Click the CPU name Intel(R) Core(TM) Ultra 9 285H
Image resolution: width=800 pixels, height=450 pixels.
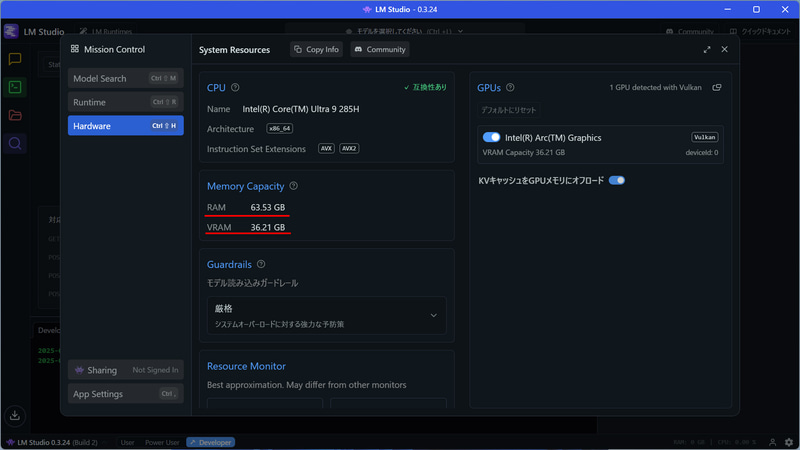coord(301,109)
